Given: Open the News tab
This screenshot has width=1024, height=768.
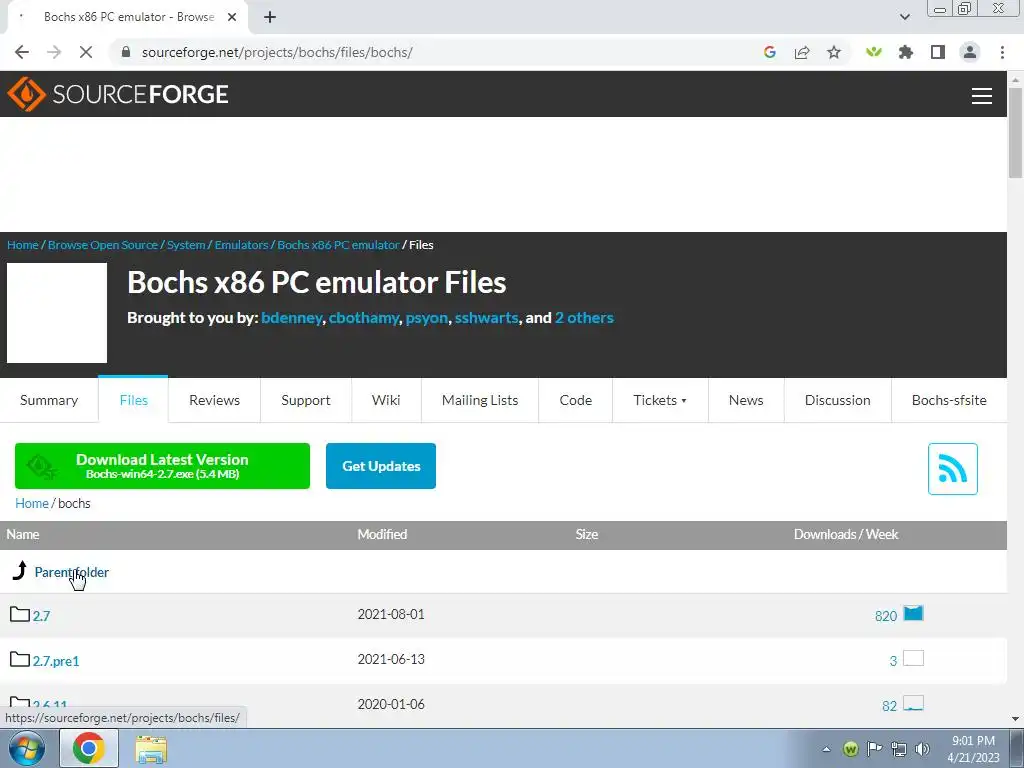Looking at the screenshot, I should (x=746, y=400).
